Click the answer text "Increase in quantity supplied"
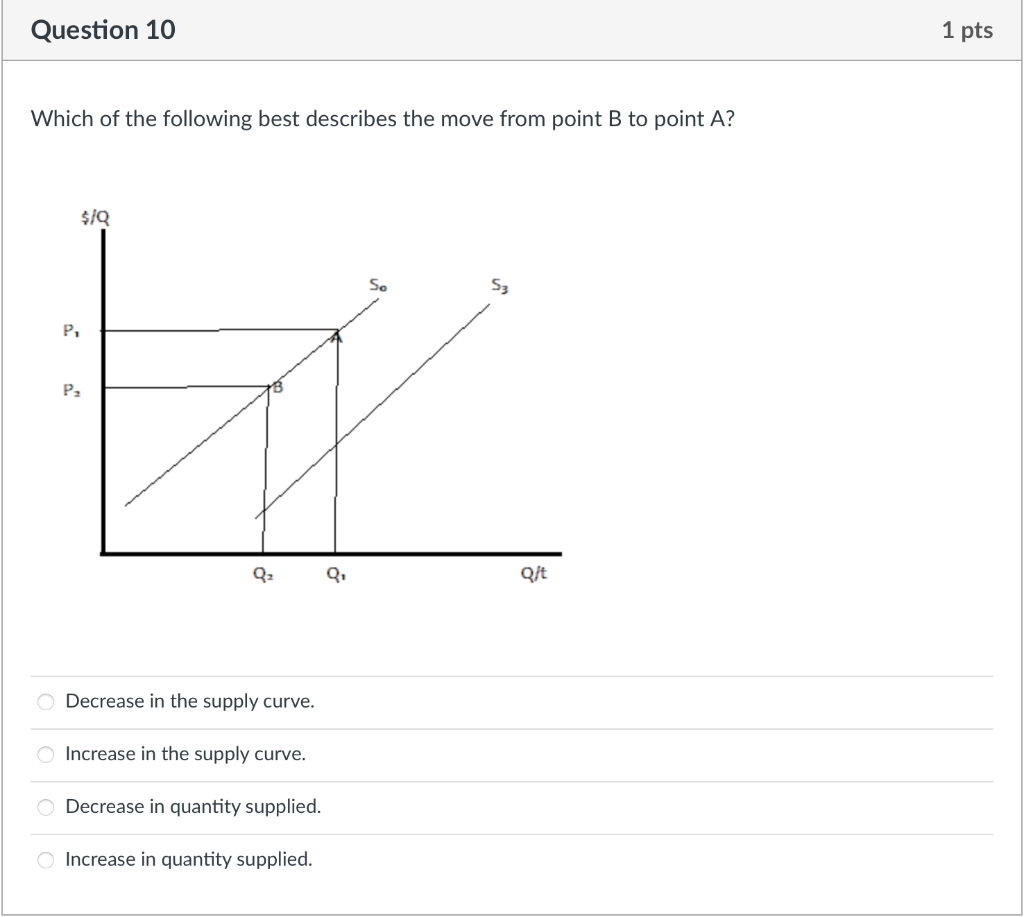Image resolution: width=1024 pixels, height=917 pixels. tap(186, 858)
